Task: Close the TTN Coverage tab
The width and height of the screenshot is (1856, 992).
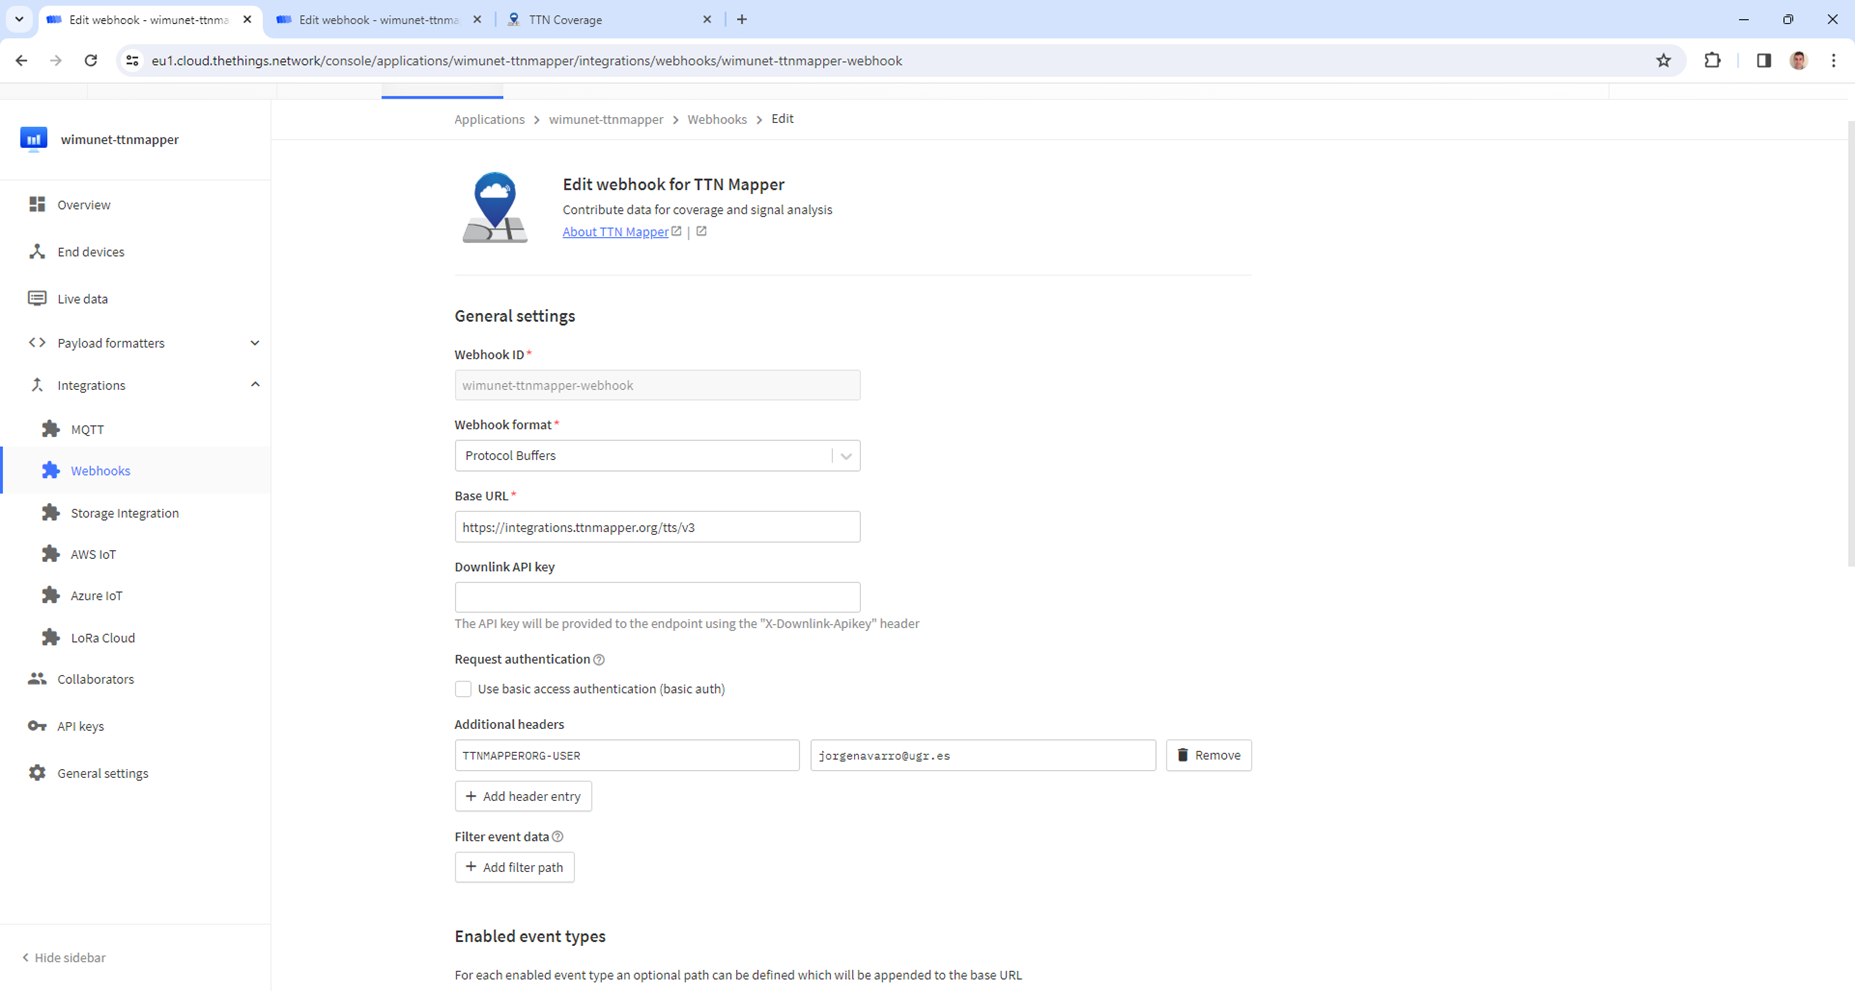Action: click(707, 19)
